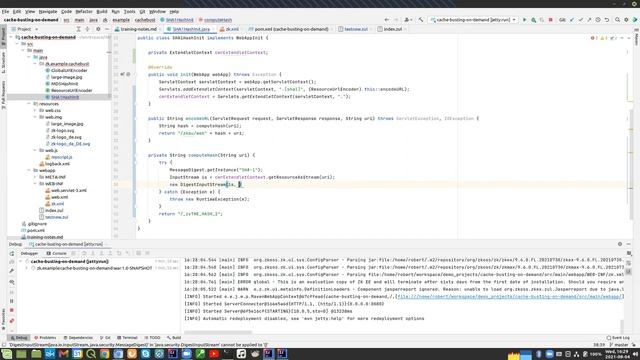Collapse the webapp folder node
Viewport: 640px width, 360px height.
pyautogui.click(x=29, y=170)
